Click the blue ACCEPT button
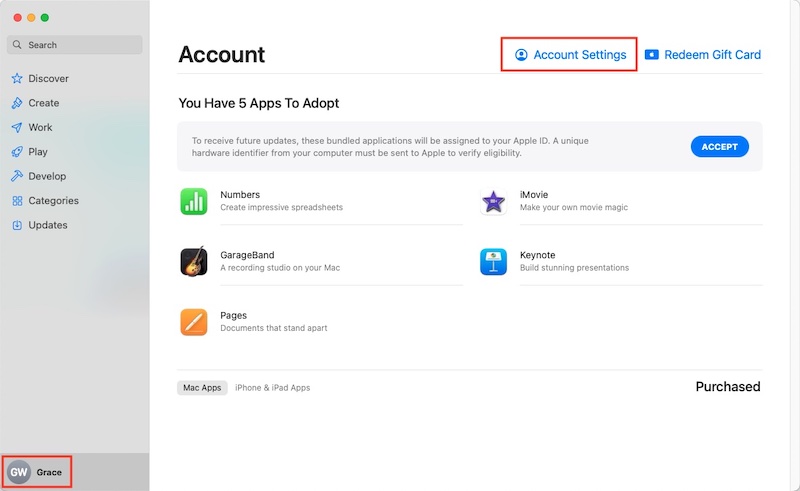 [x=719, y=147]
